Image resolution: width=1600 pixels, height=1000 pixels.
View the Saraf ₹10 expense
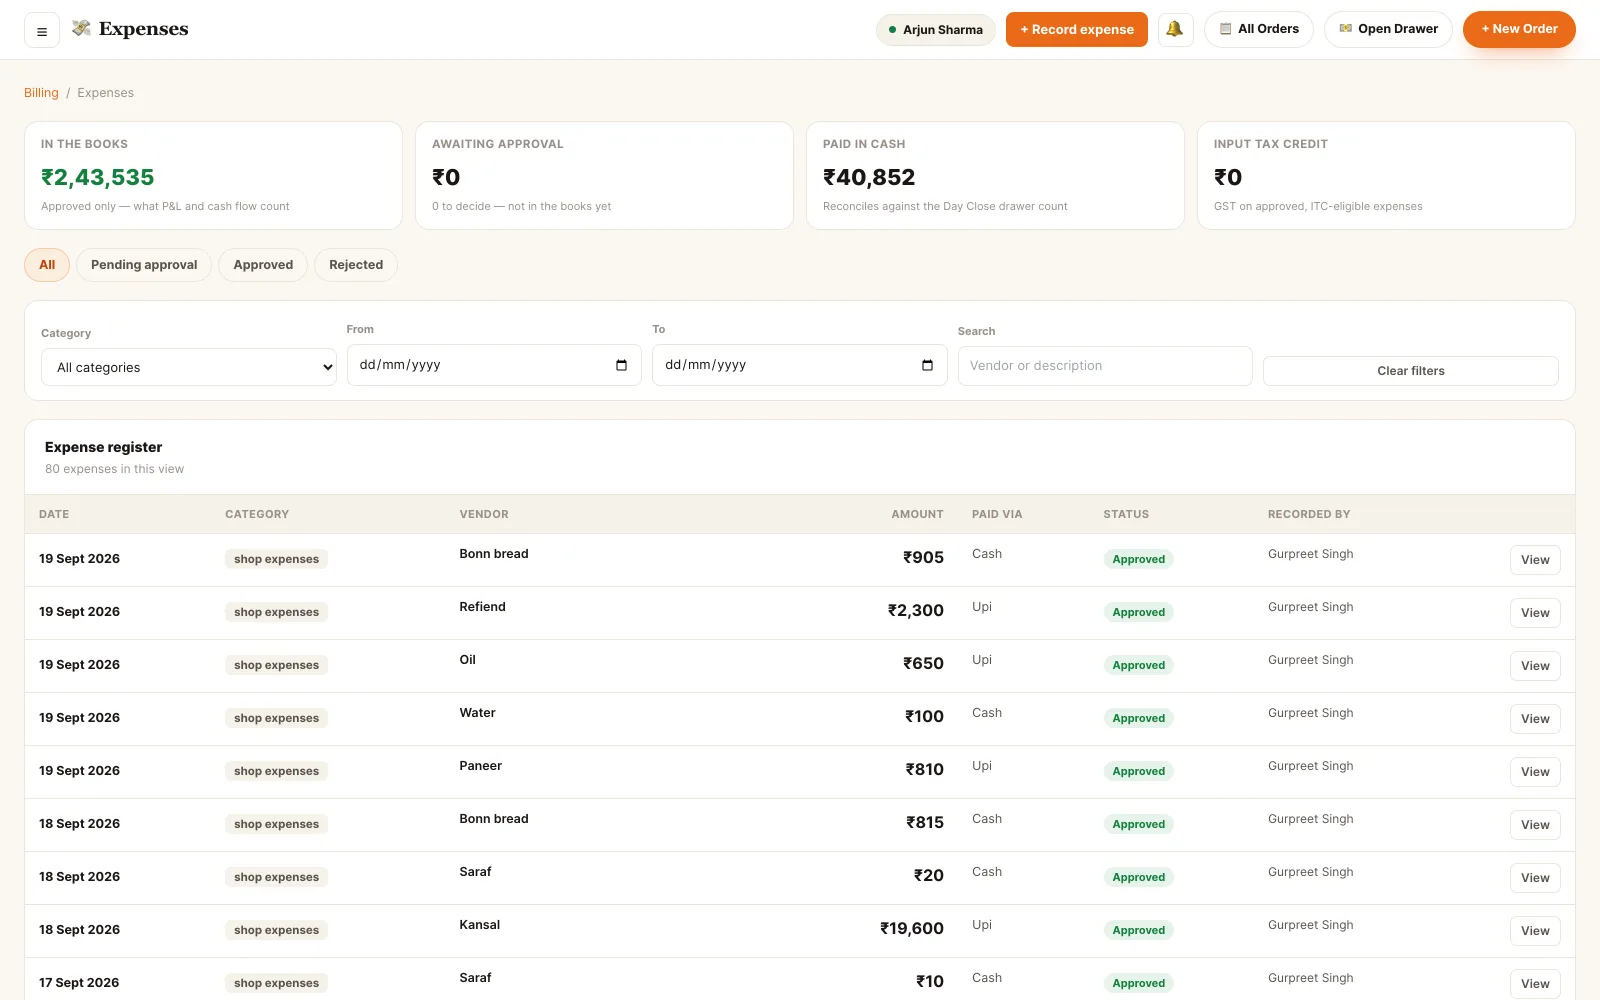(x=1535, y=984)
